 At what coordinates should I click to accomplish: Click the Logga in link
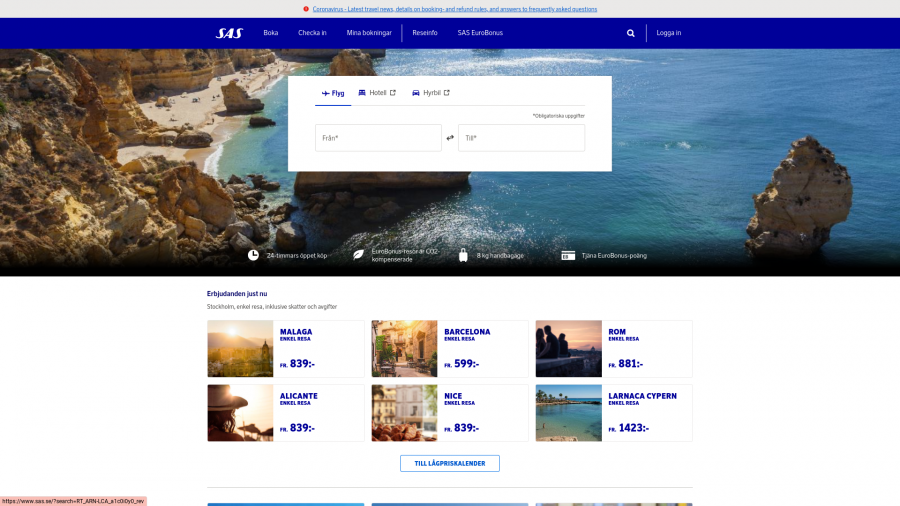(x=669, y=33)
